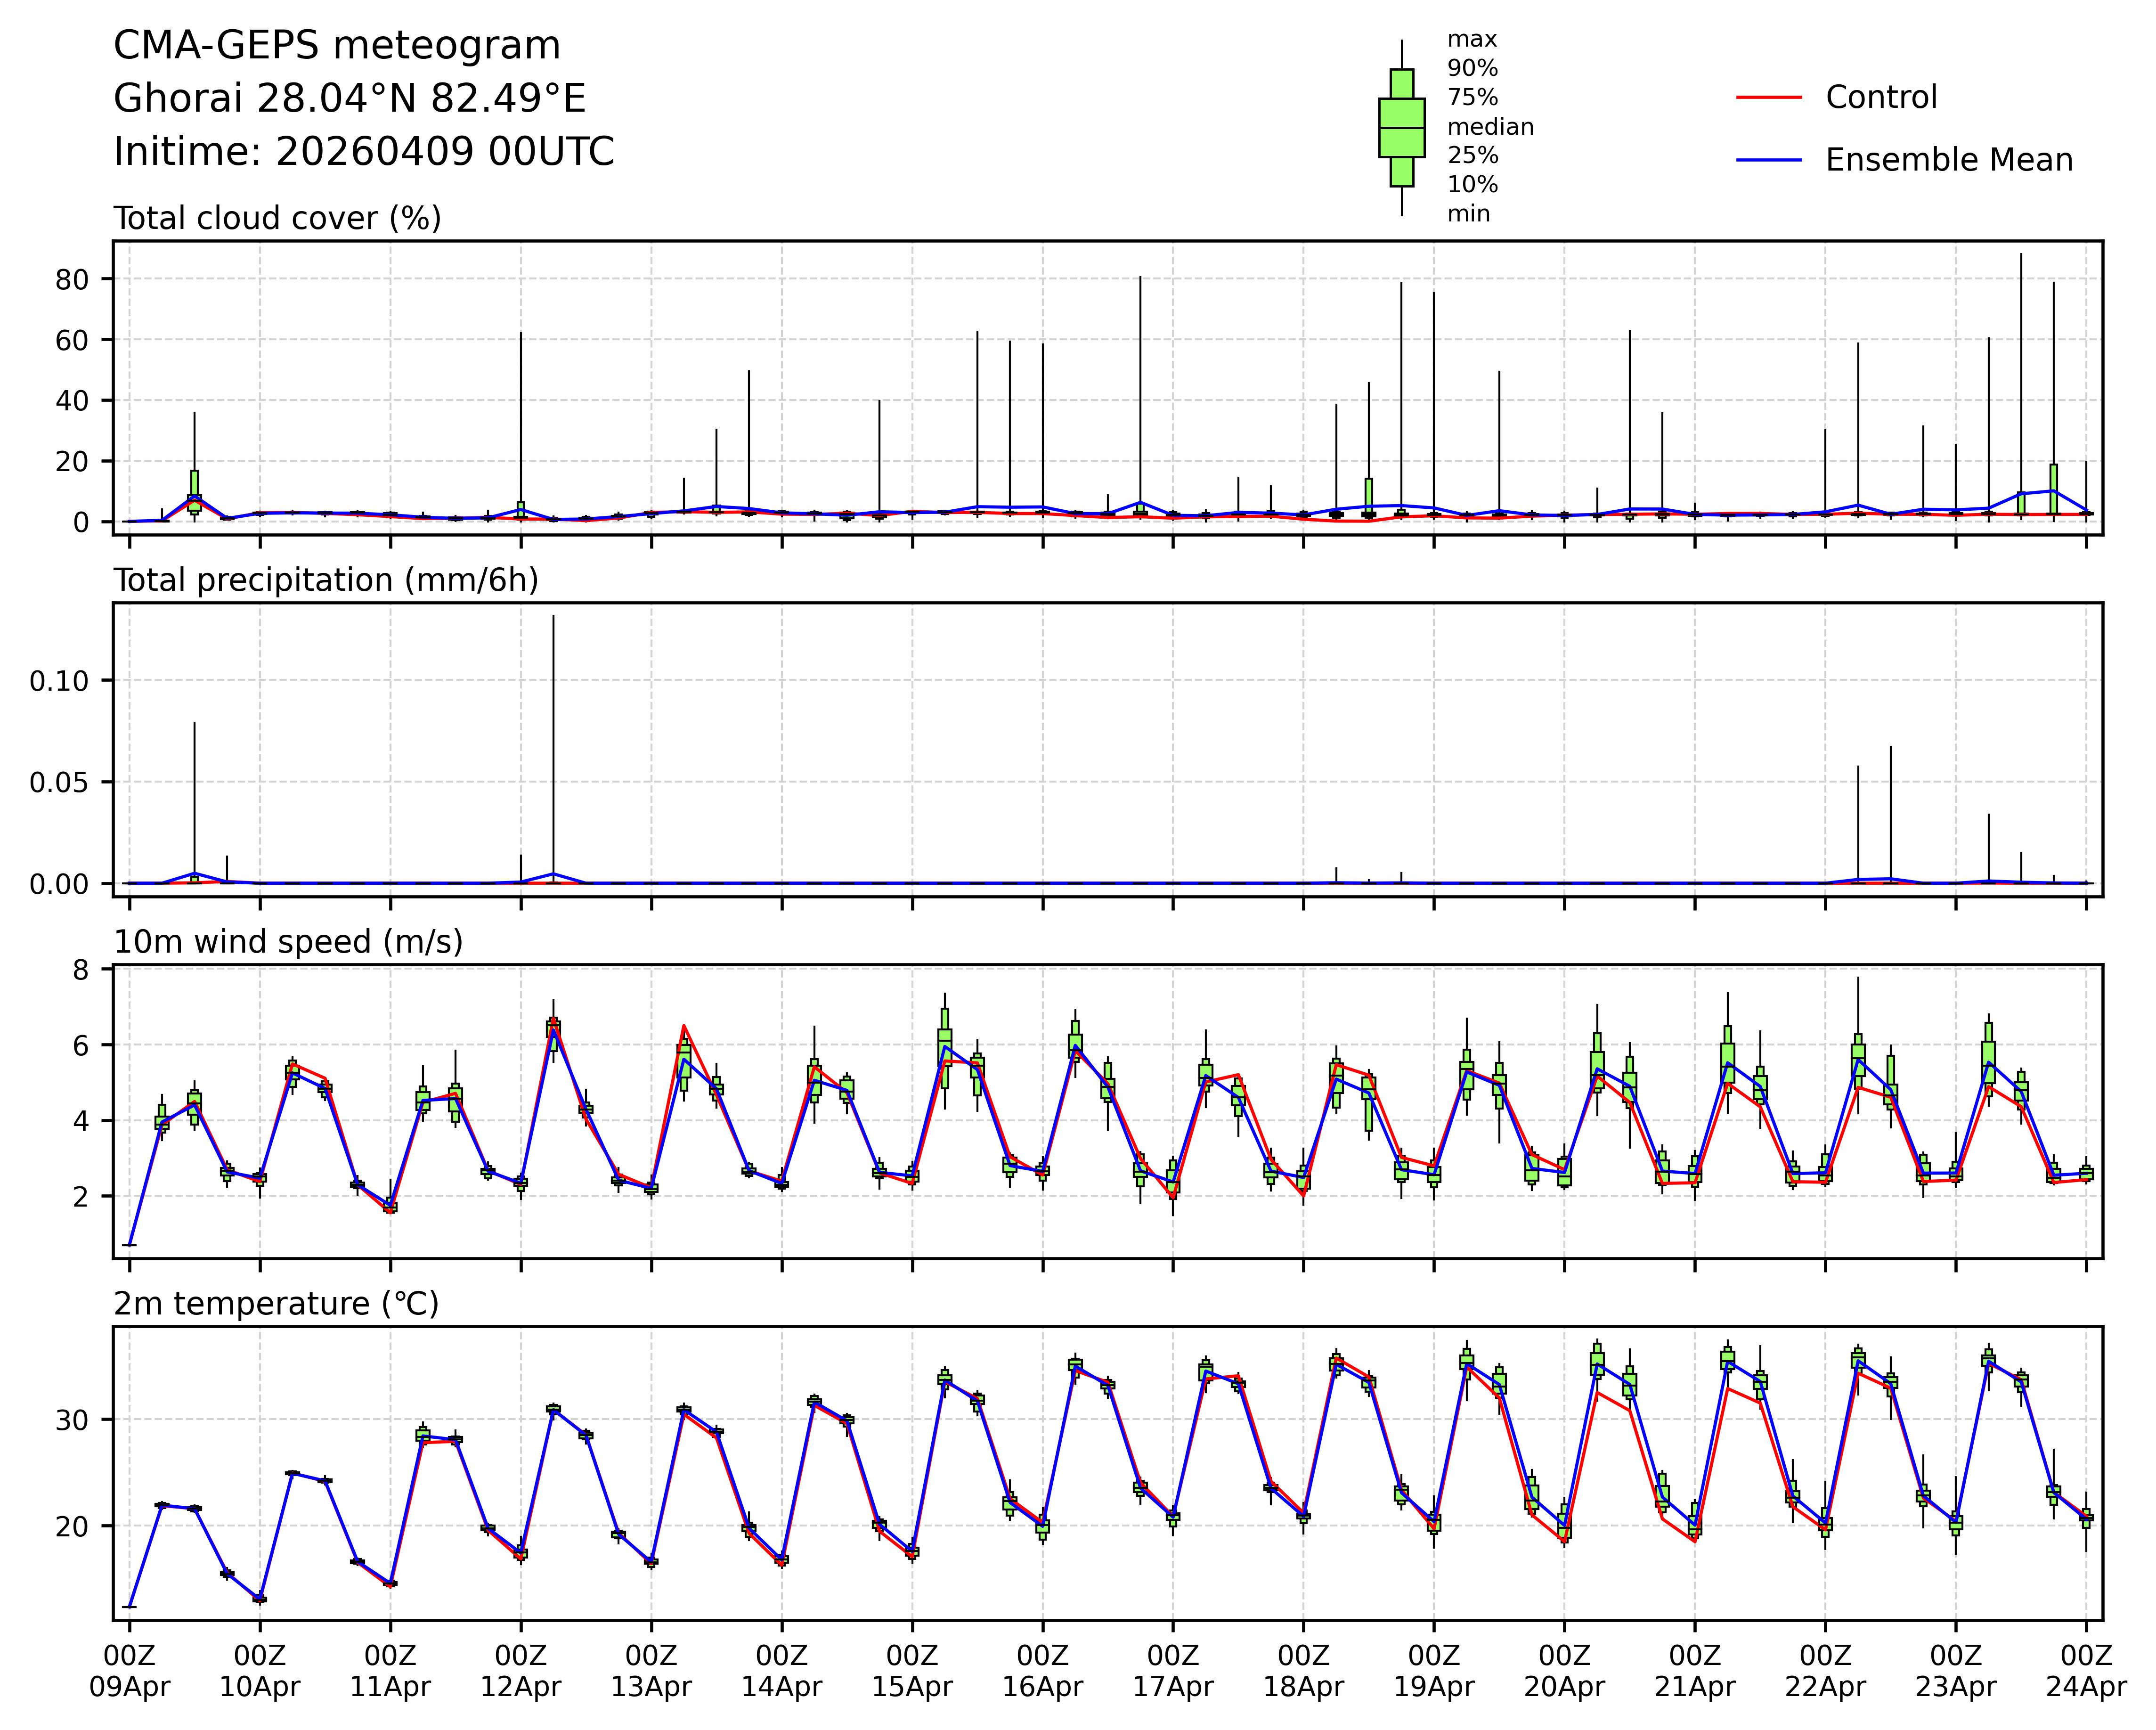Image resolution: width=2156 pixels, height=1730 pixels.
Task: Click the 'Total precipitation (mm/6h)' panel title
Action: [x=326, y=580]
